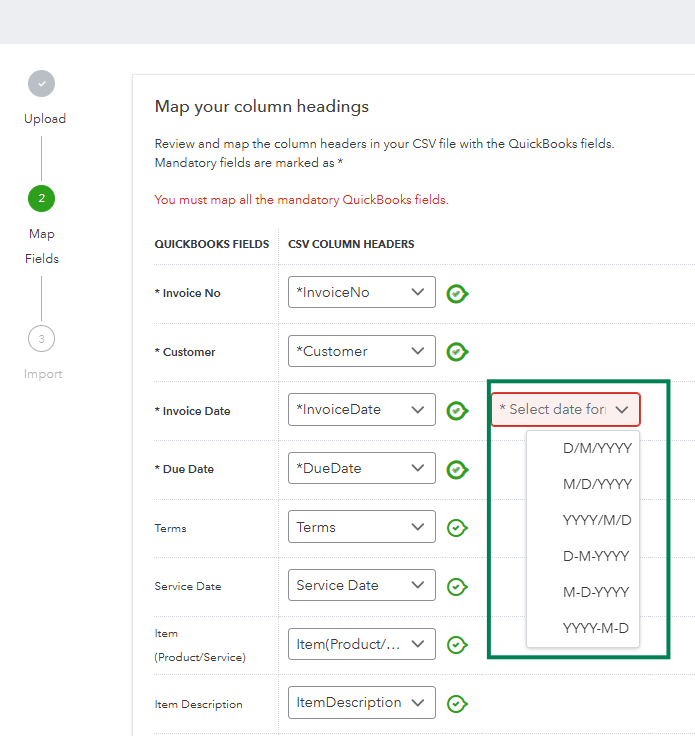
Task: Expand the ItemDescription column dropdown
Action: click(361, 702)
